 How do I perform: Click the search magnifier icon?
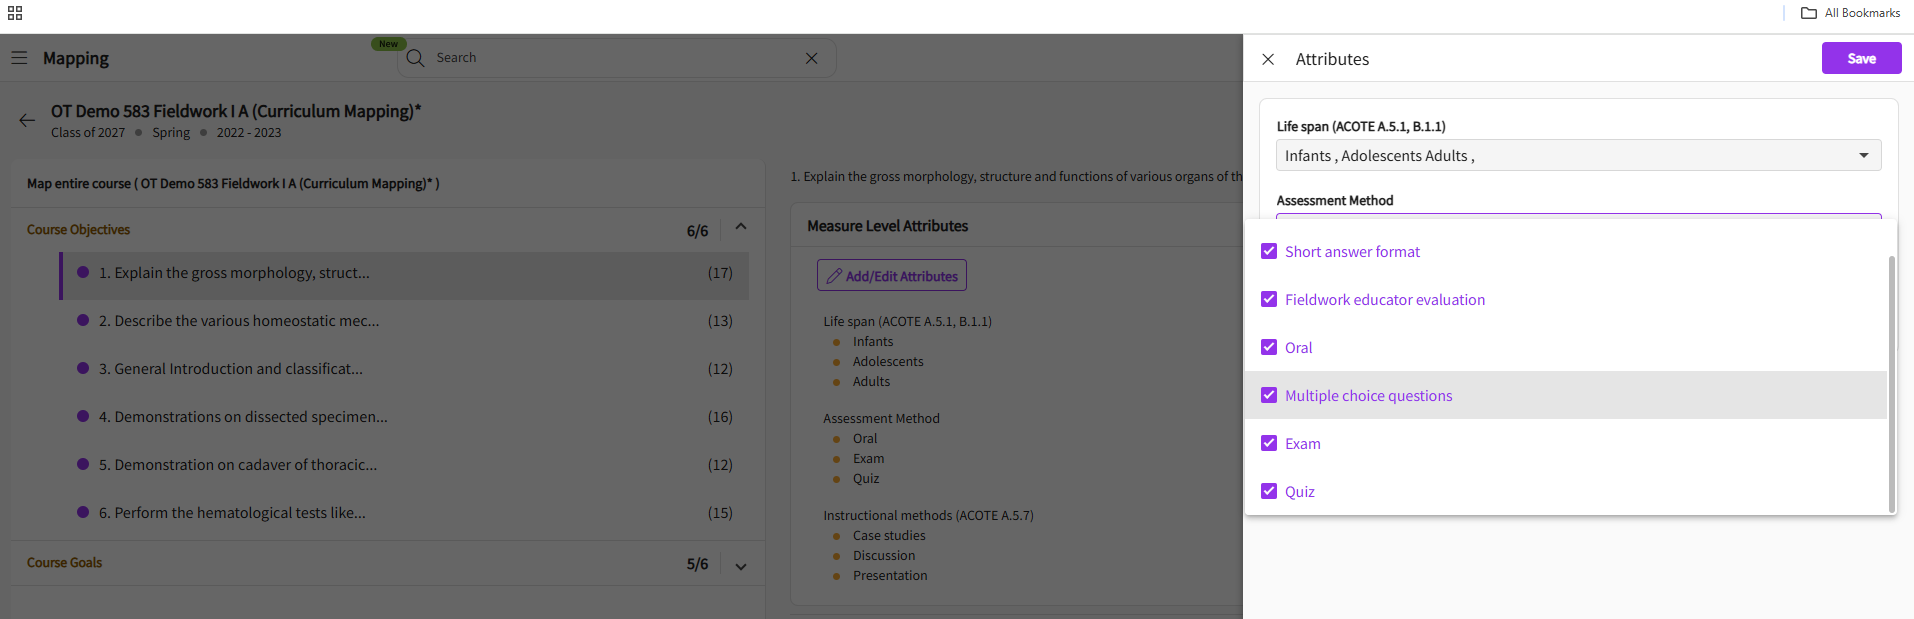tap(416, 58)
